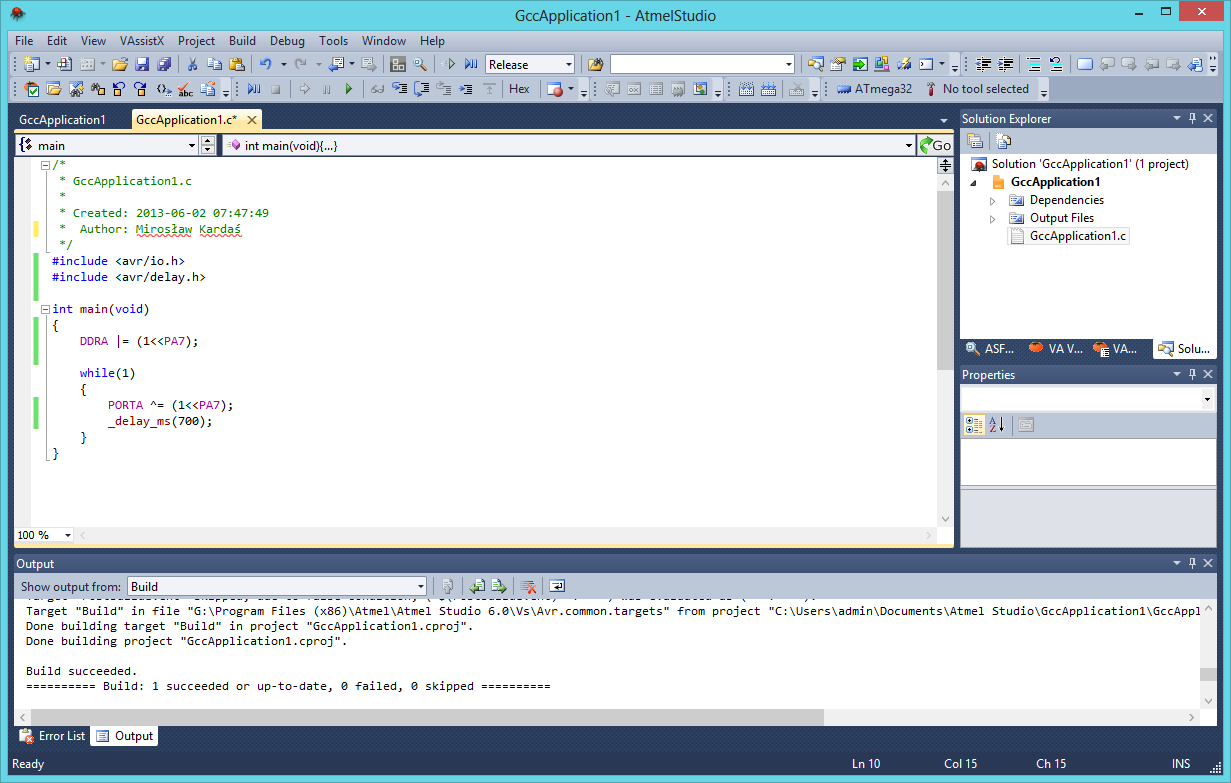Go to the next message in Output
The width and height of the screenshot is (1231, 783).
tap(498, 586)
